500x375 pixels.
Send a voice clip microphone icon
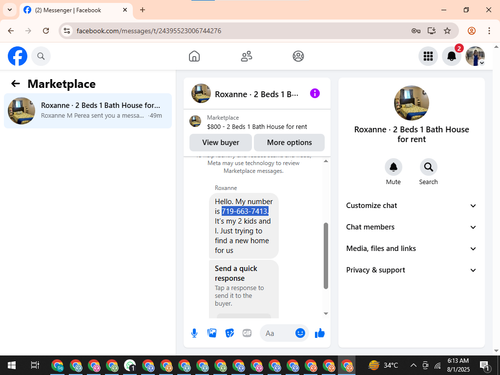194,333
